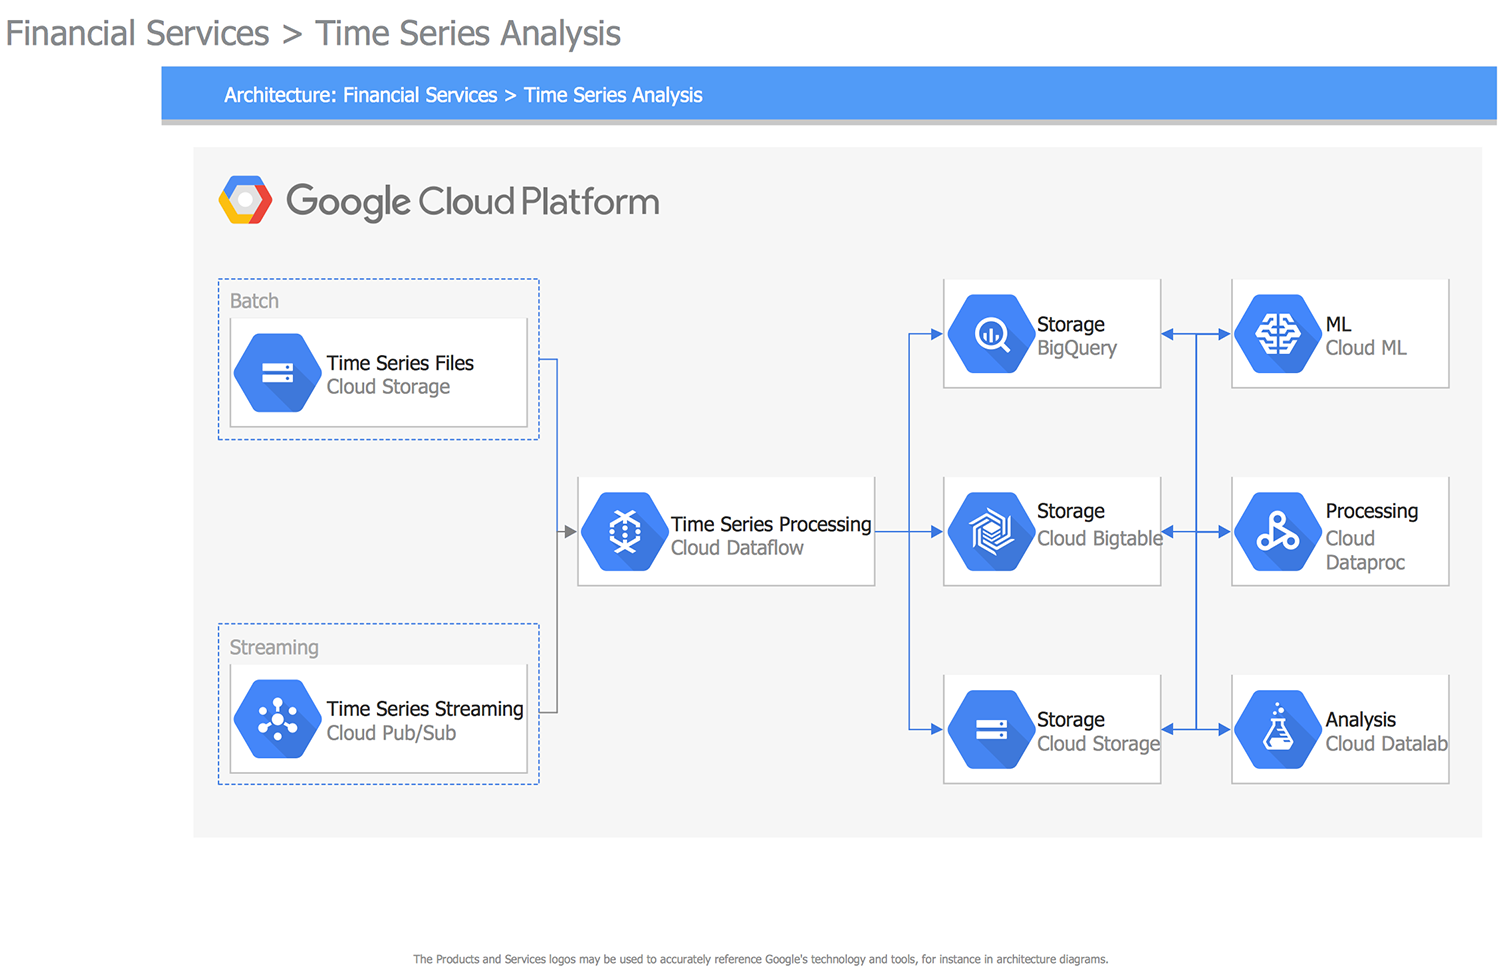Click the 'Google Cloud Platform' wordmark text
This screenshot has width=1500, height=971.
[472, 202]
